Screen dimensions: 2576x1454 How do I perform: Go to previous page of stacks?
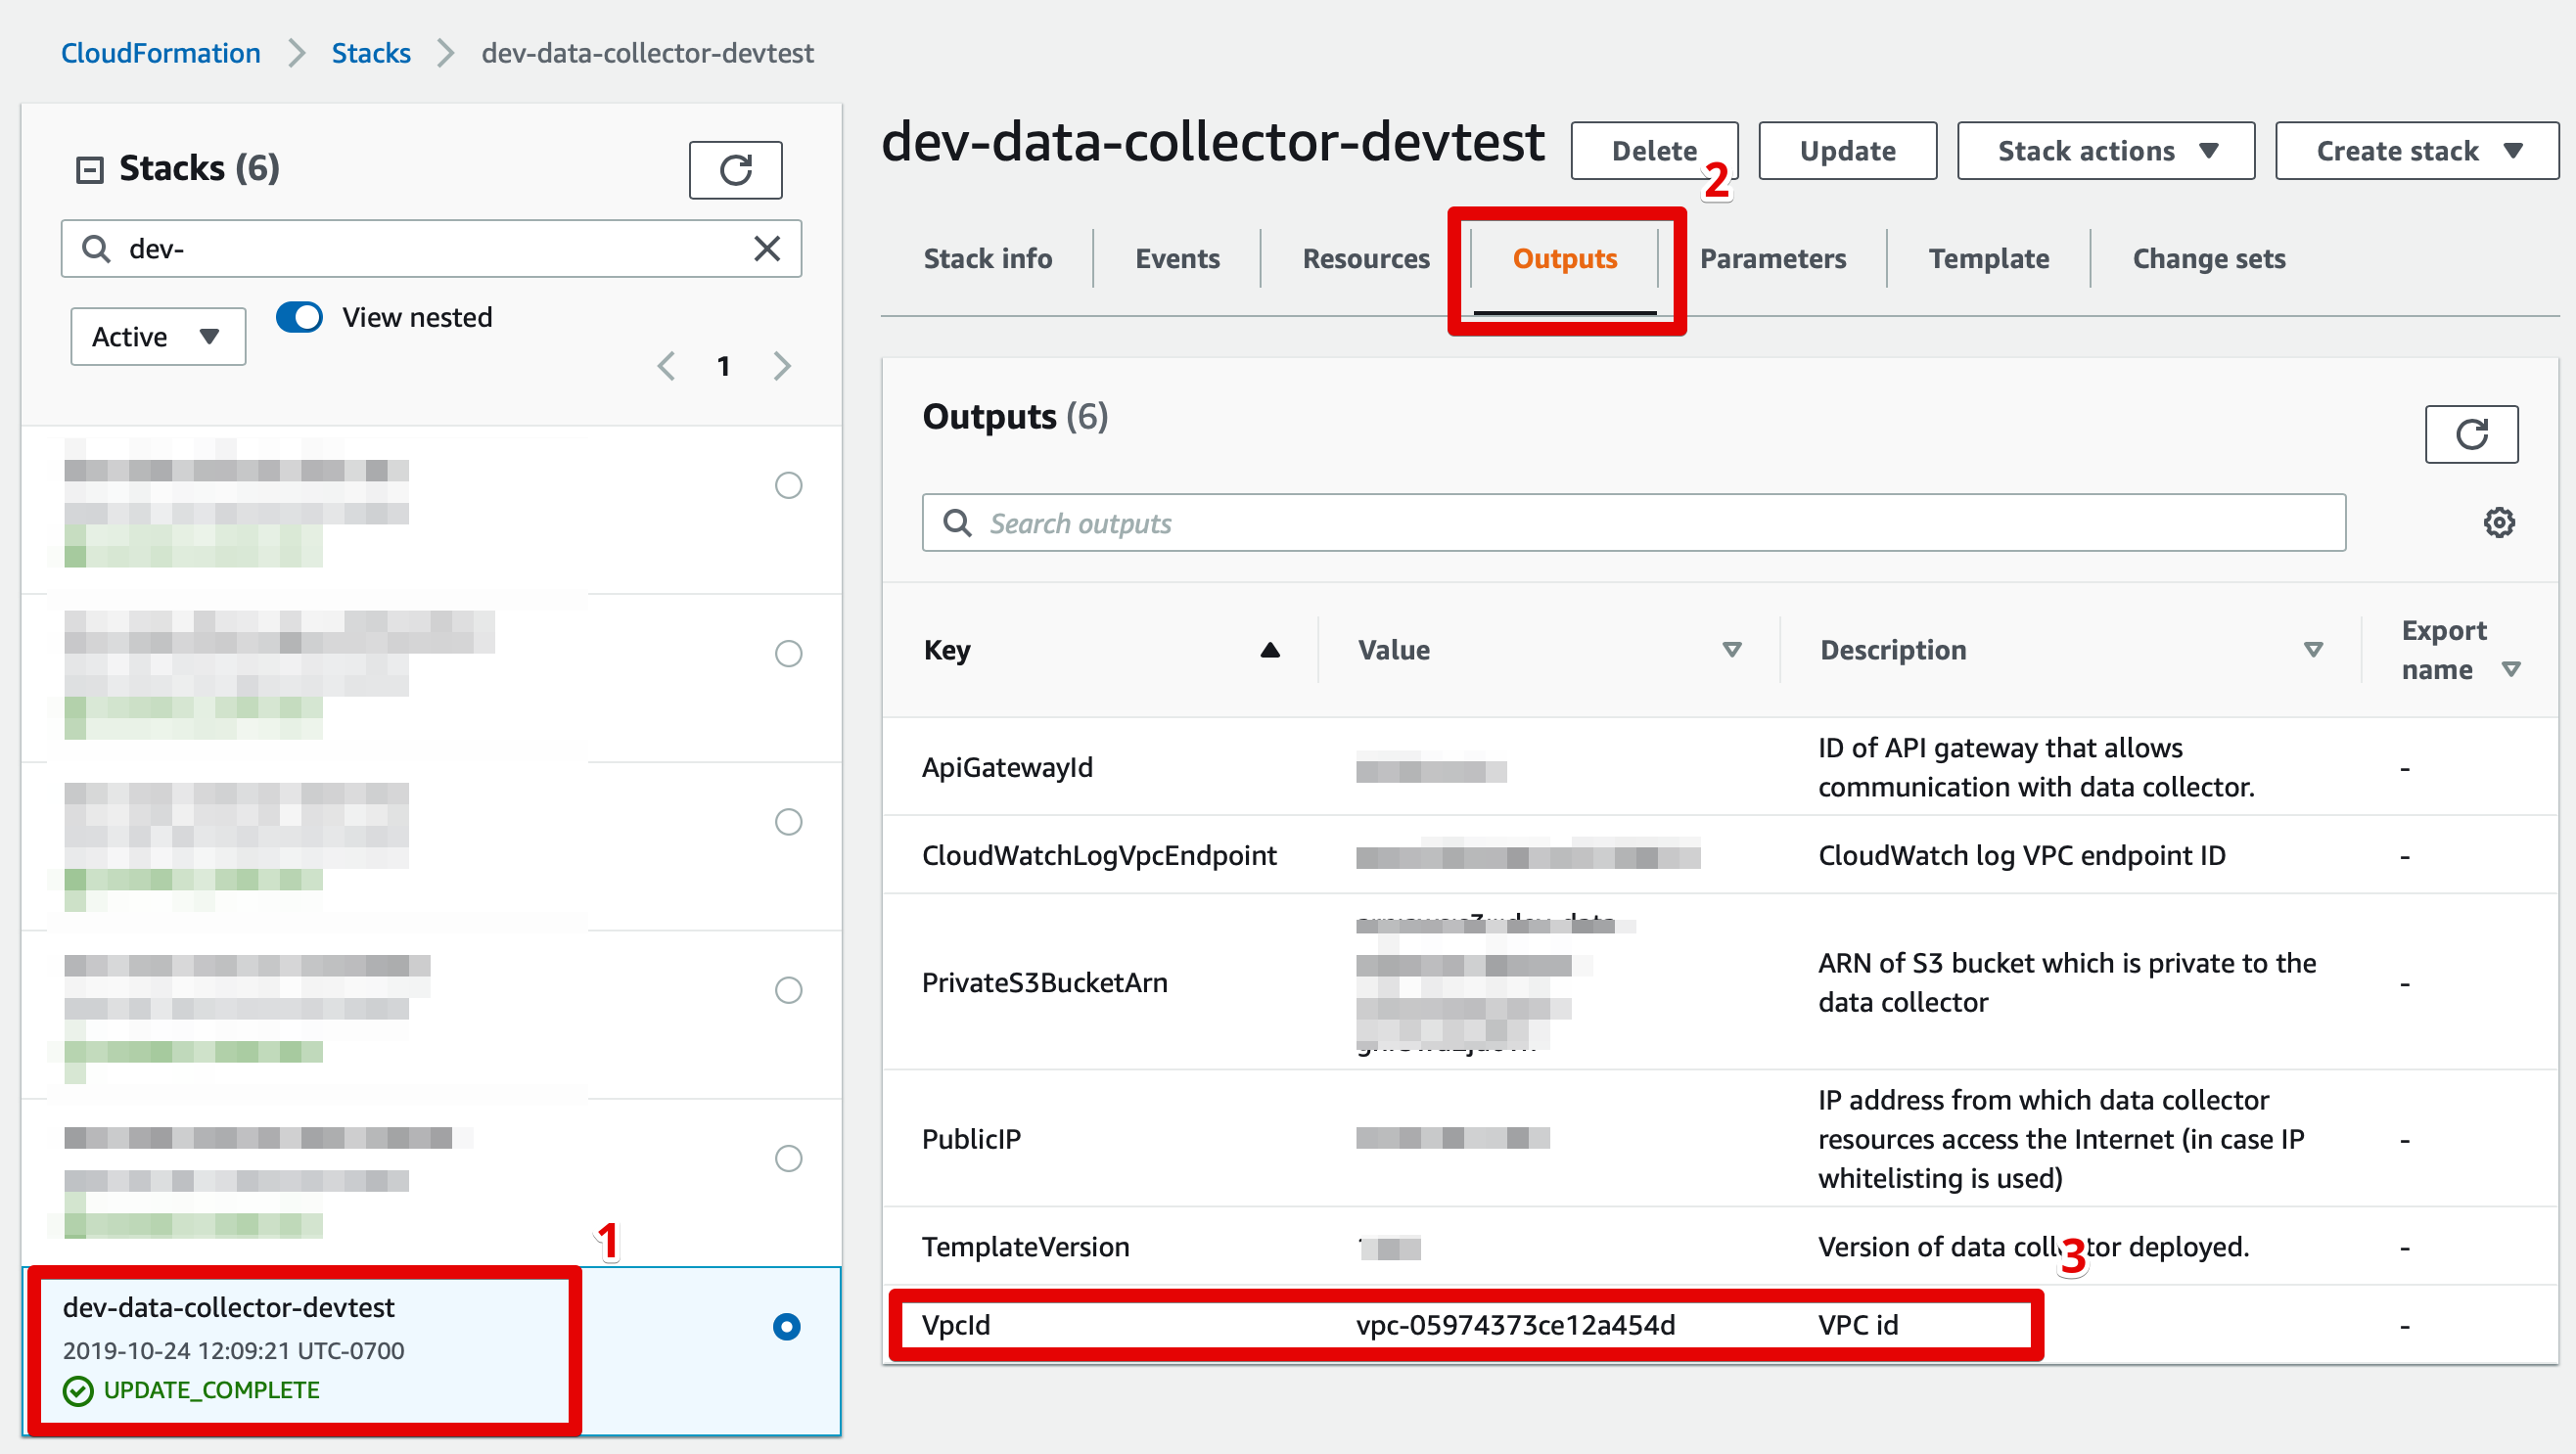[666, 366]
